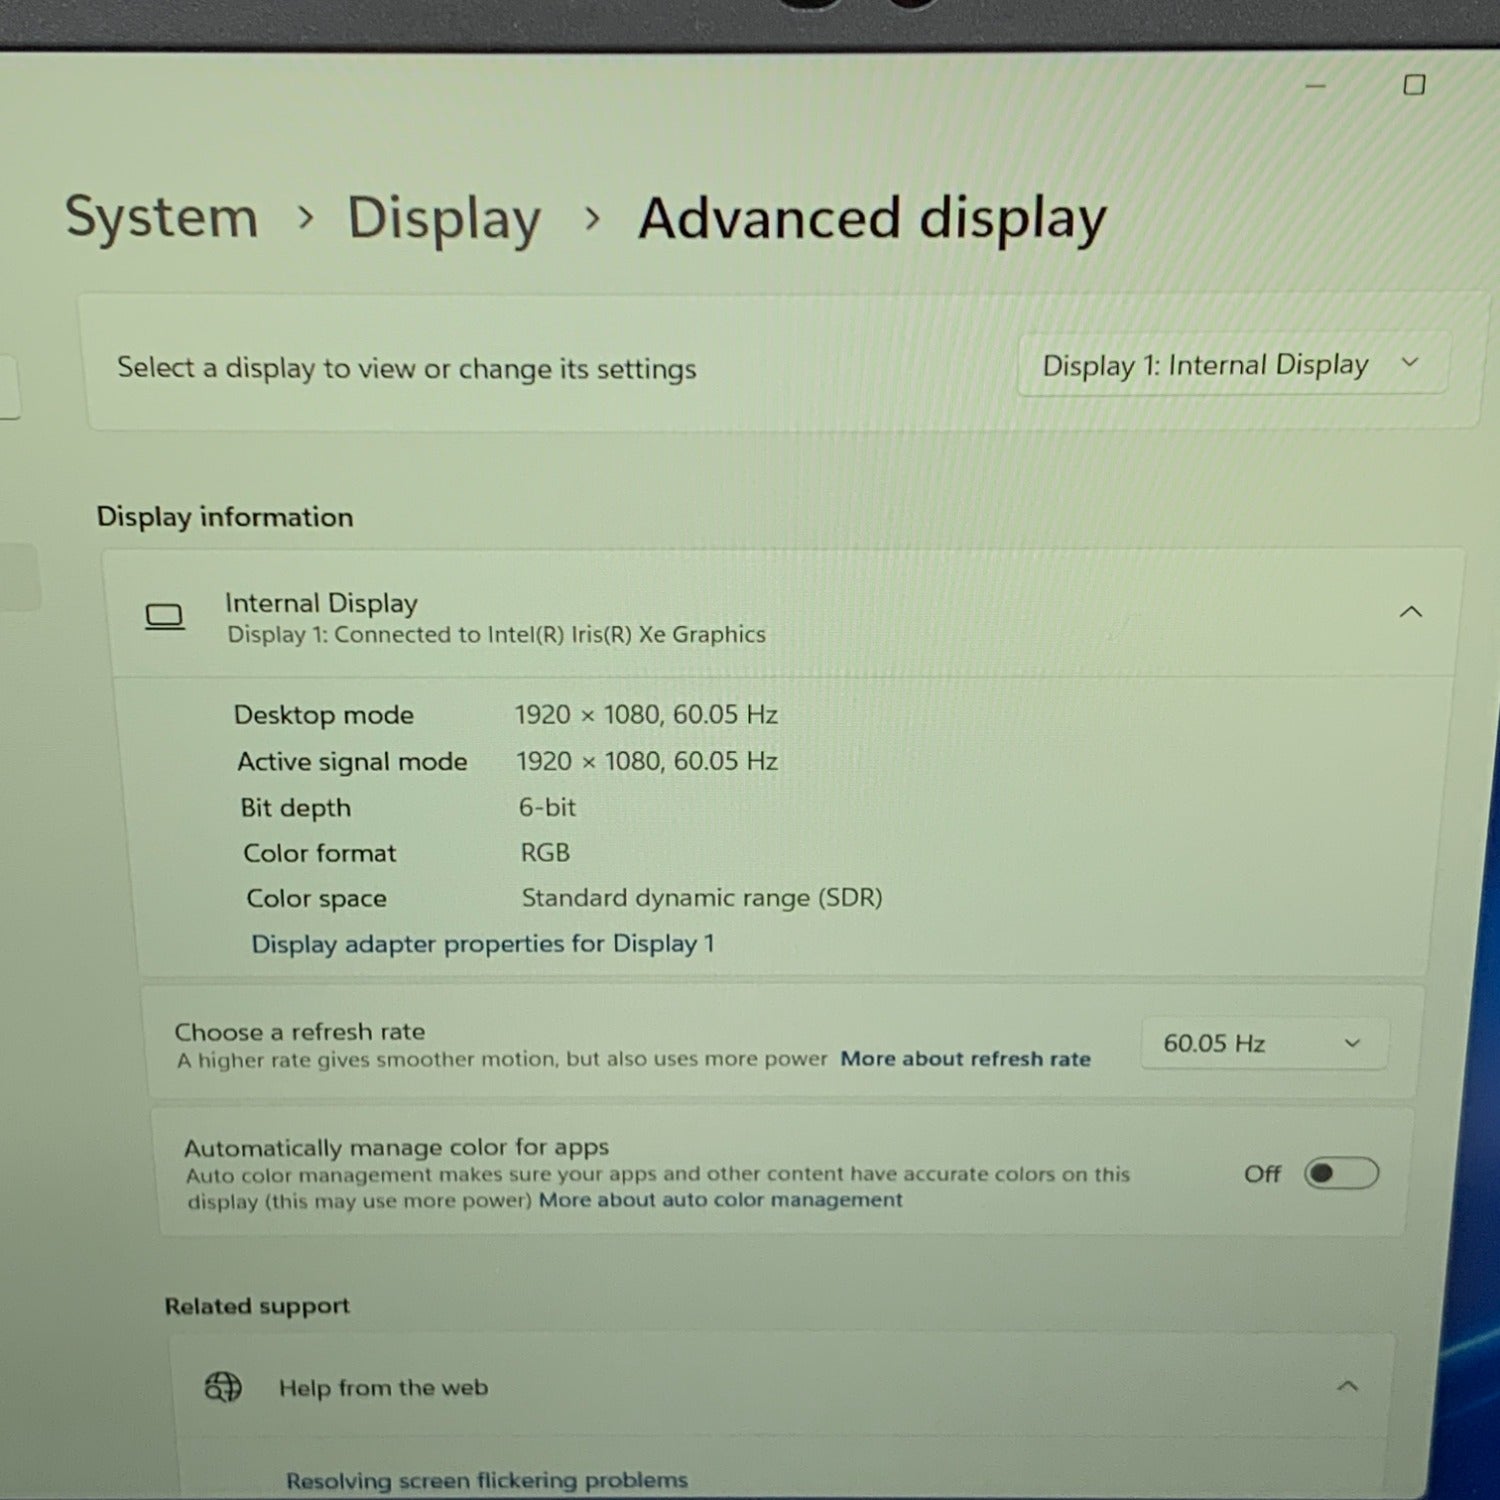Enable Automatically manage color for apps

point(1341,1173)
